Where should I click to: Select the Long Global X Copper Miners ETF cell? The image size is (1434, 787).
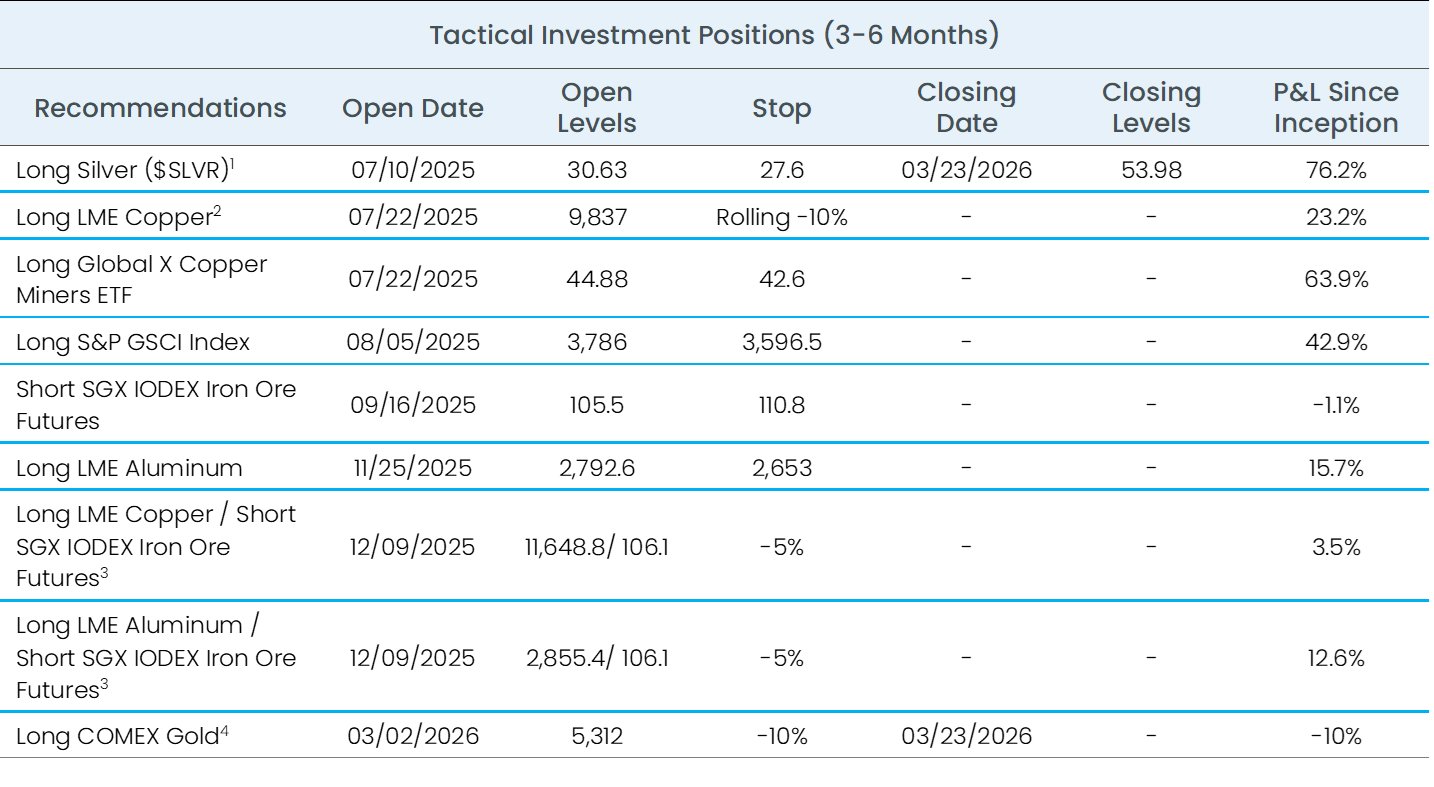point(142,279)
